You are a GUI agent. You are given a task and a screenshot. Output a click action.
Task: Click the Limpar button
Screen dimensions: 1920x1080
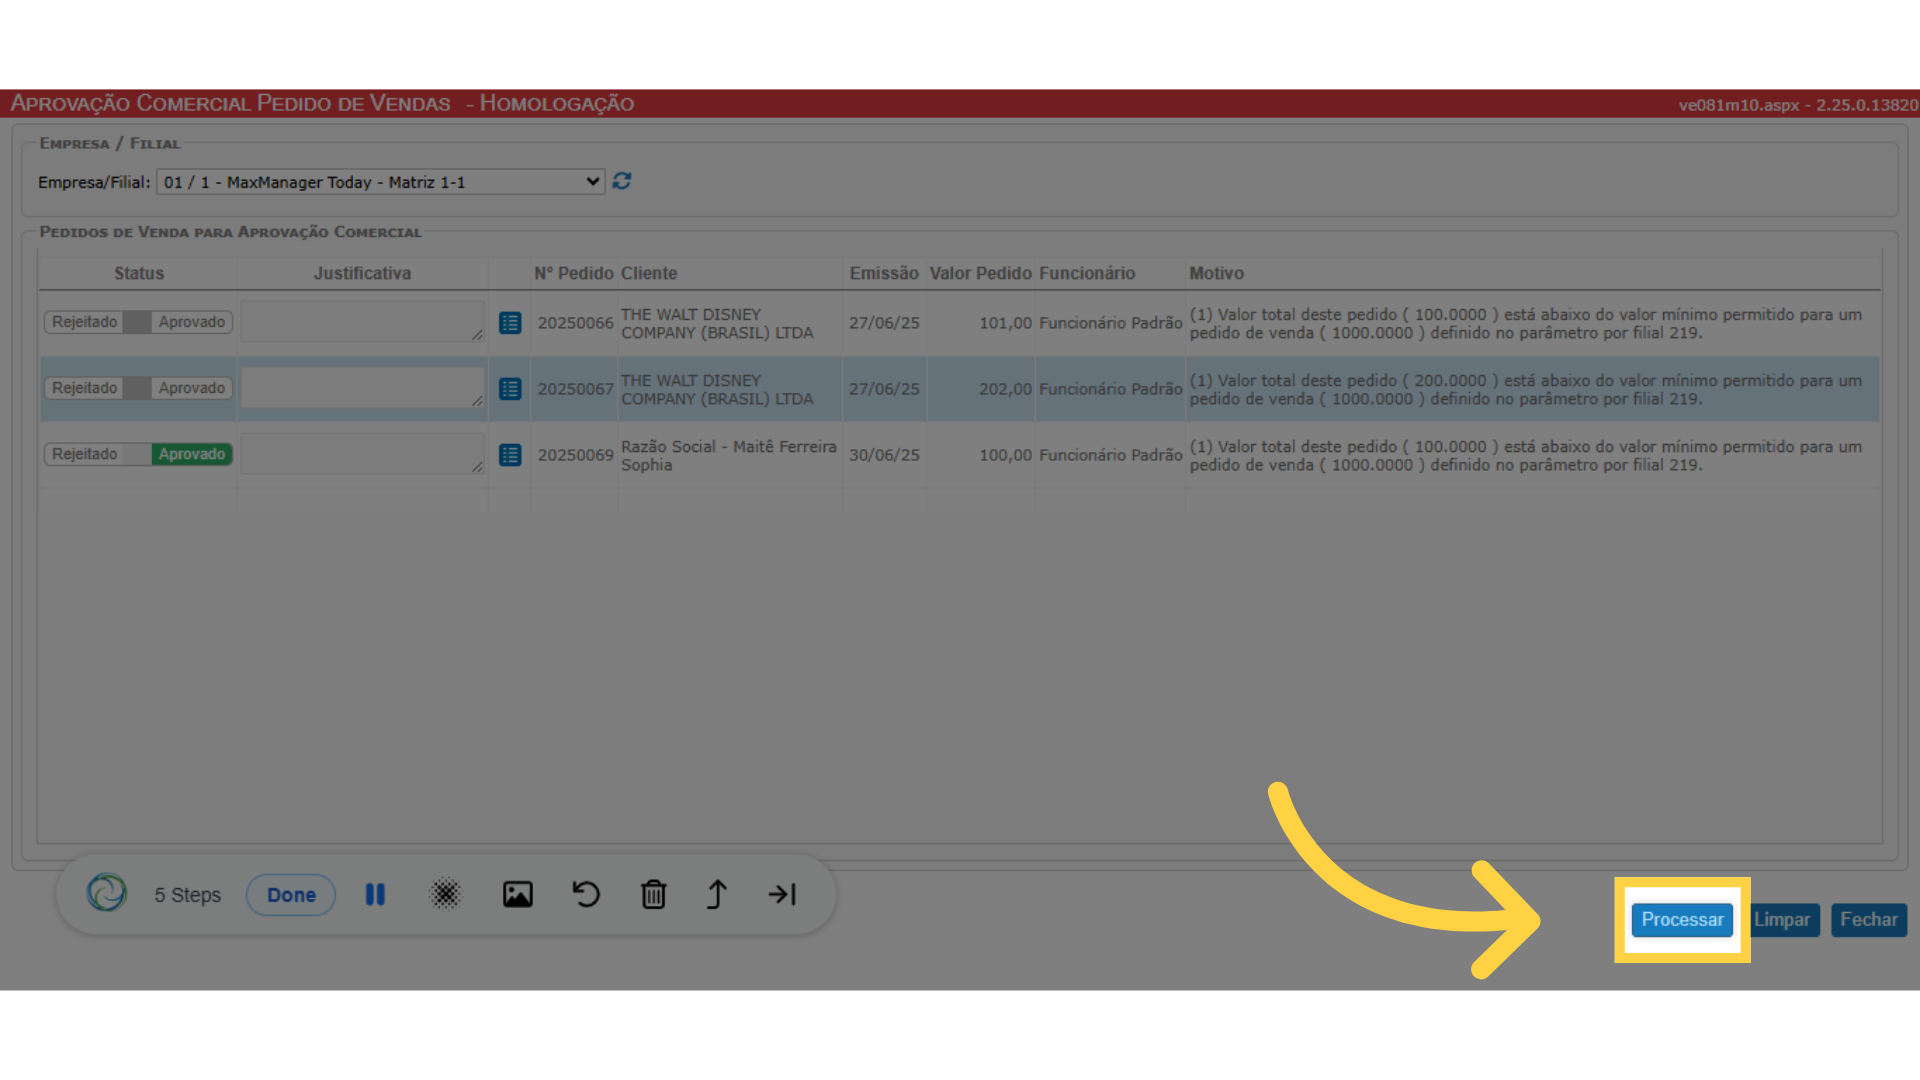coord(1782,920)
